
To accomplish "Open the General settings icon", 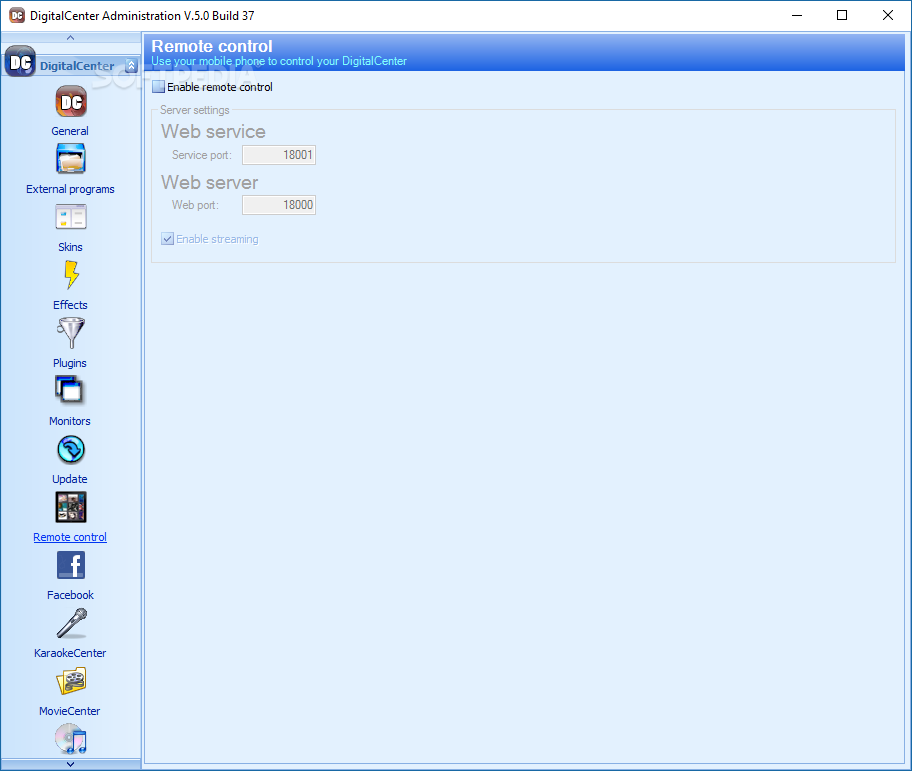I will point(71,102).
